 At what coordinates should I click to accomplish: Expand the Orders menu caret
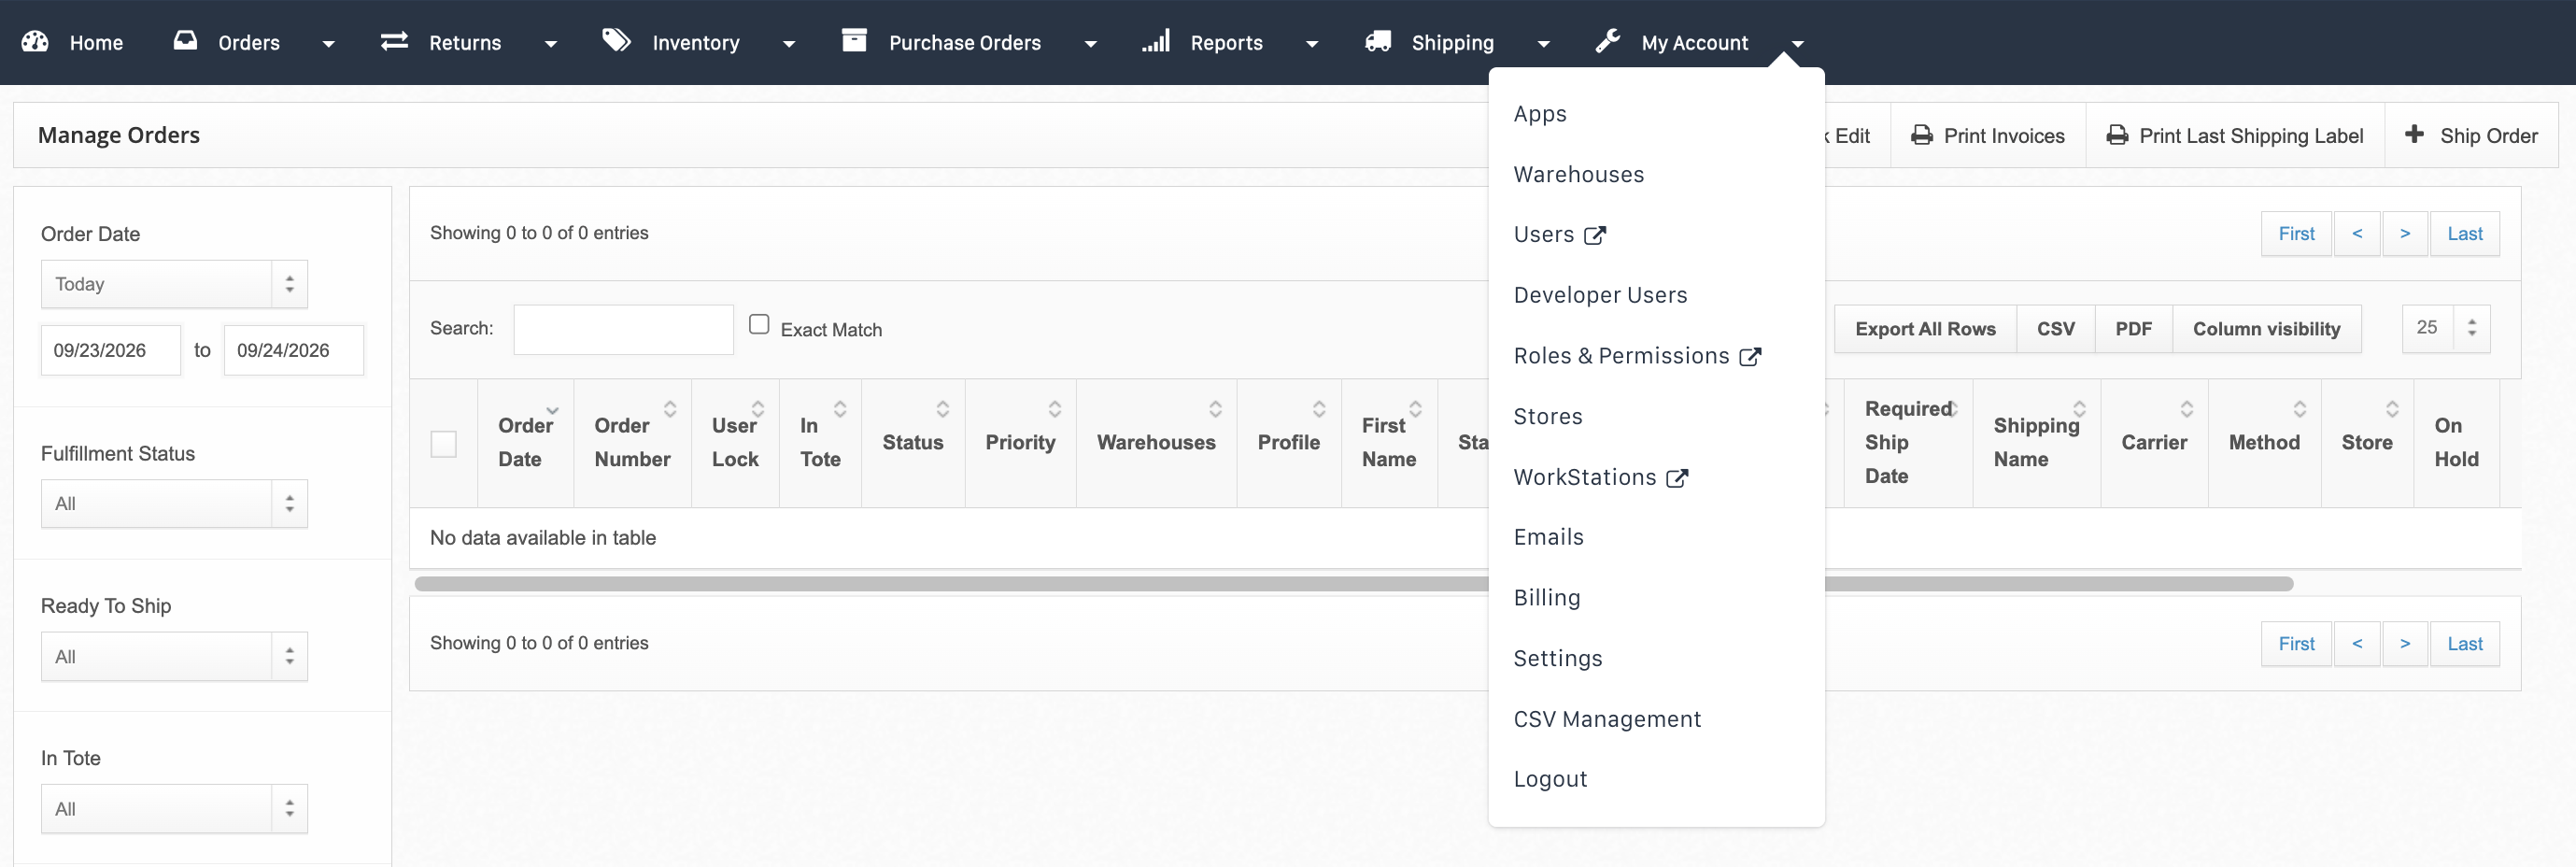pos(328,44)
